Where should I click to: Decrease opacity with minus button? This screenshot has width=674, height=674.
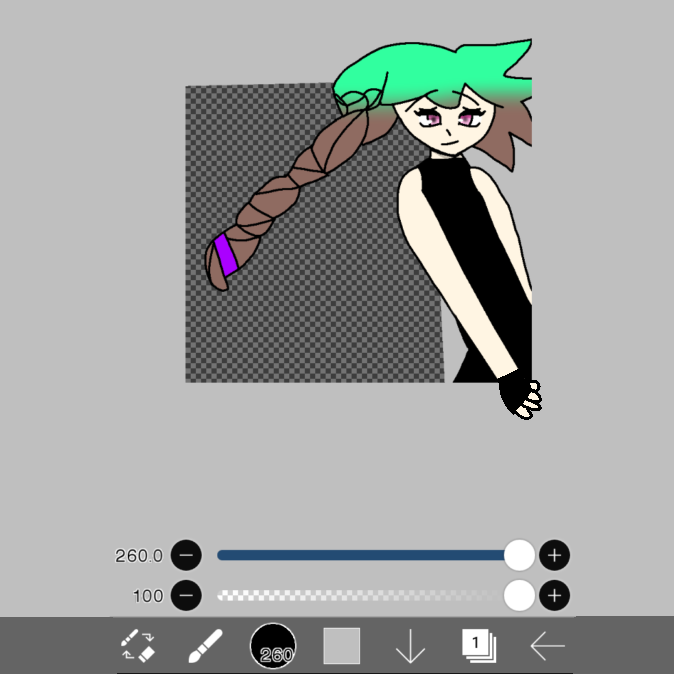186,595
